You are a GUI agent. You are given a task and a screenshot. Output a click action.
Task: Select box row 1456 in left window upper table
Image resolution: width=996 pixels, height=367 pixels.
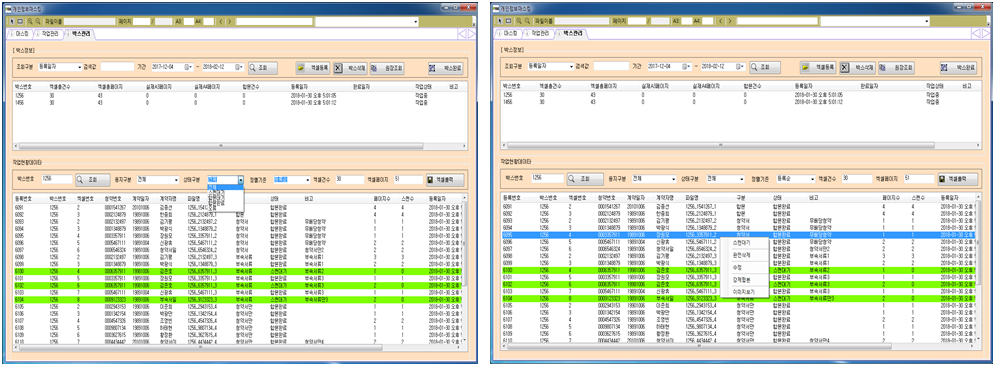pos(239,102)
